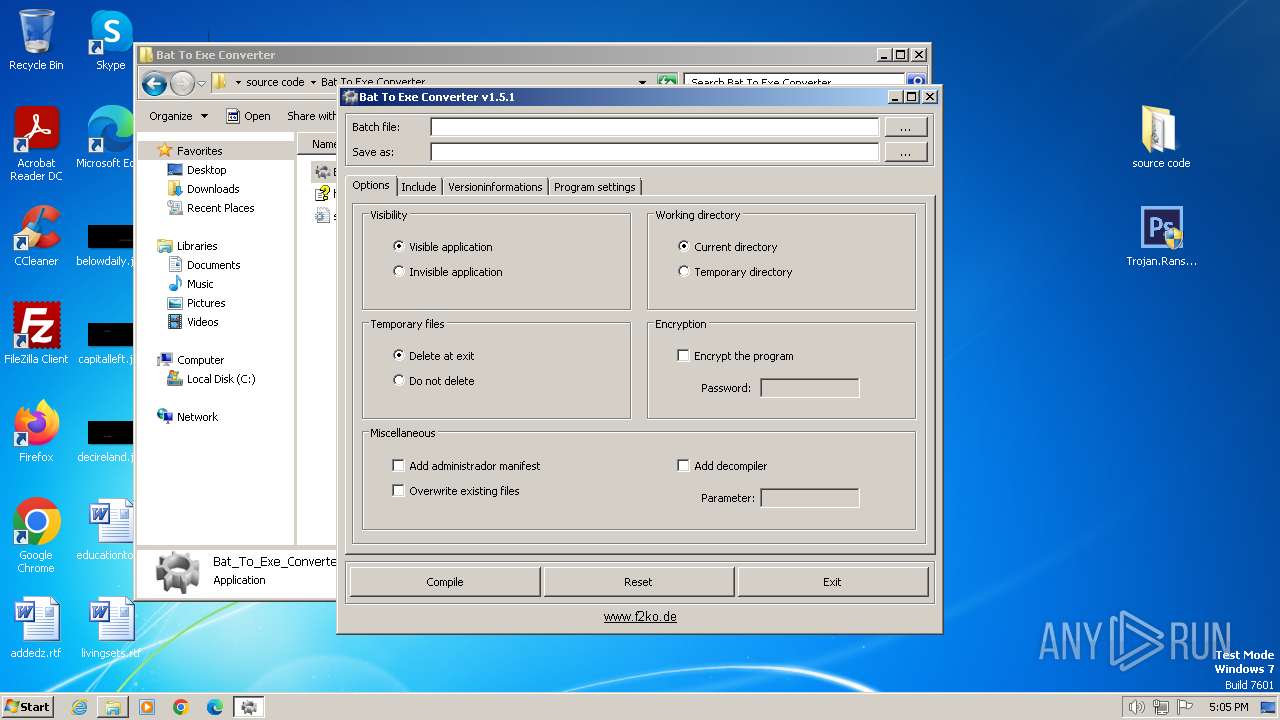The height and width of the screenshot is (720, 1280).
Task: Open the Start menu
Action: (28, 707)
